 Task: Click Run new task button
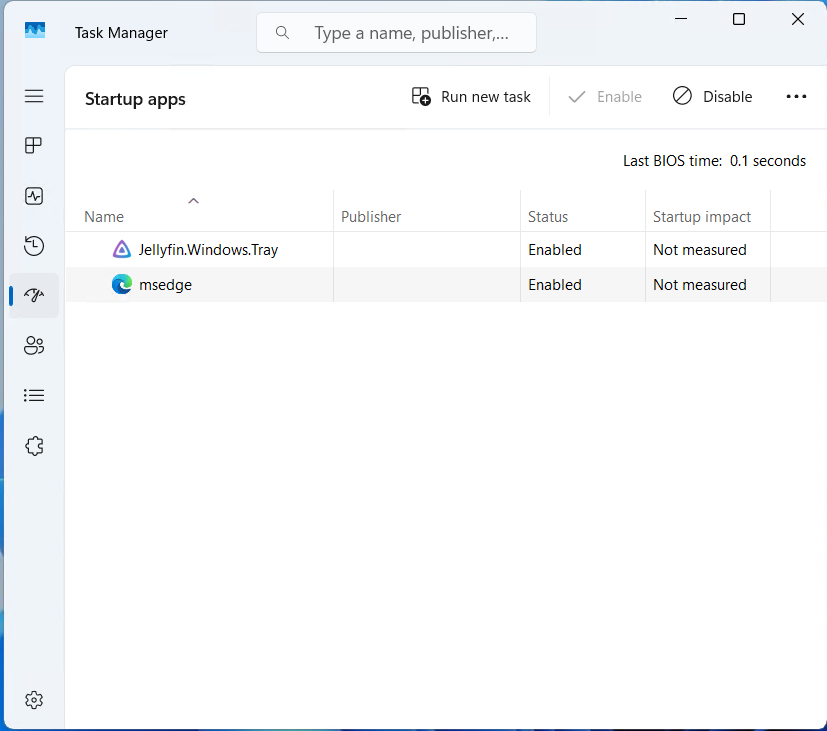click(x=471, y=97)
